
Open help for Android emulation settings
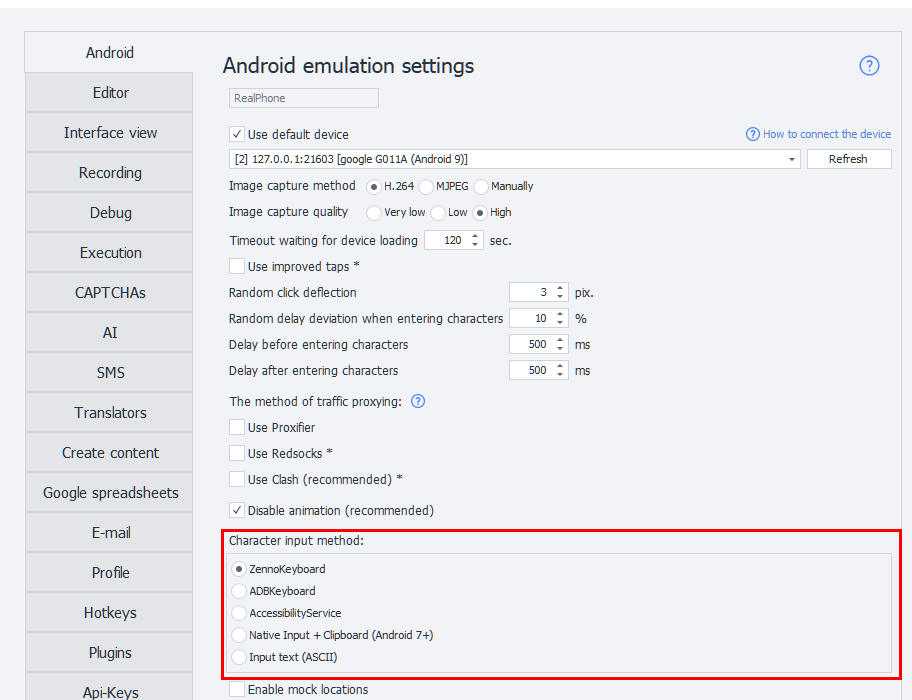pos(869,66)
